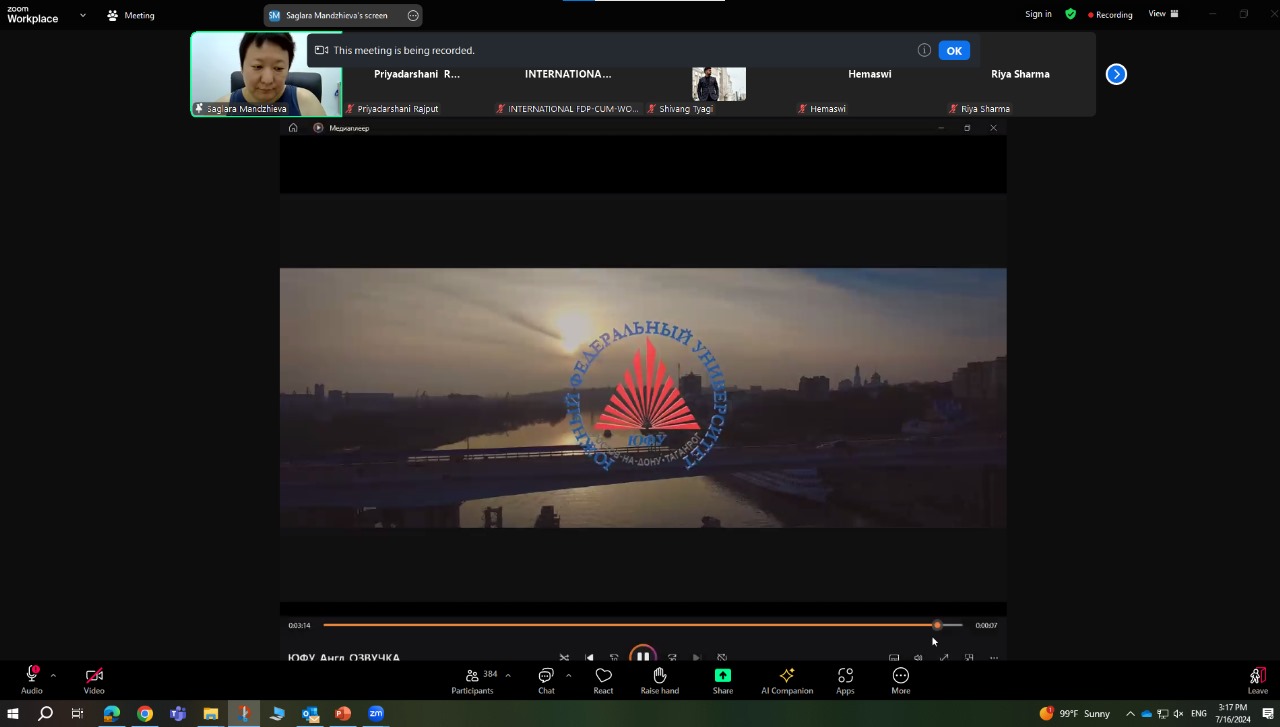The image size is (1280, 727).
Task: Expand the Participants options chevron
Action: coord(508,675)
